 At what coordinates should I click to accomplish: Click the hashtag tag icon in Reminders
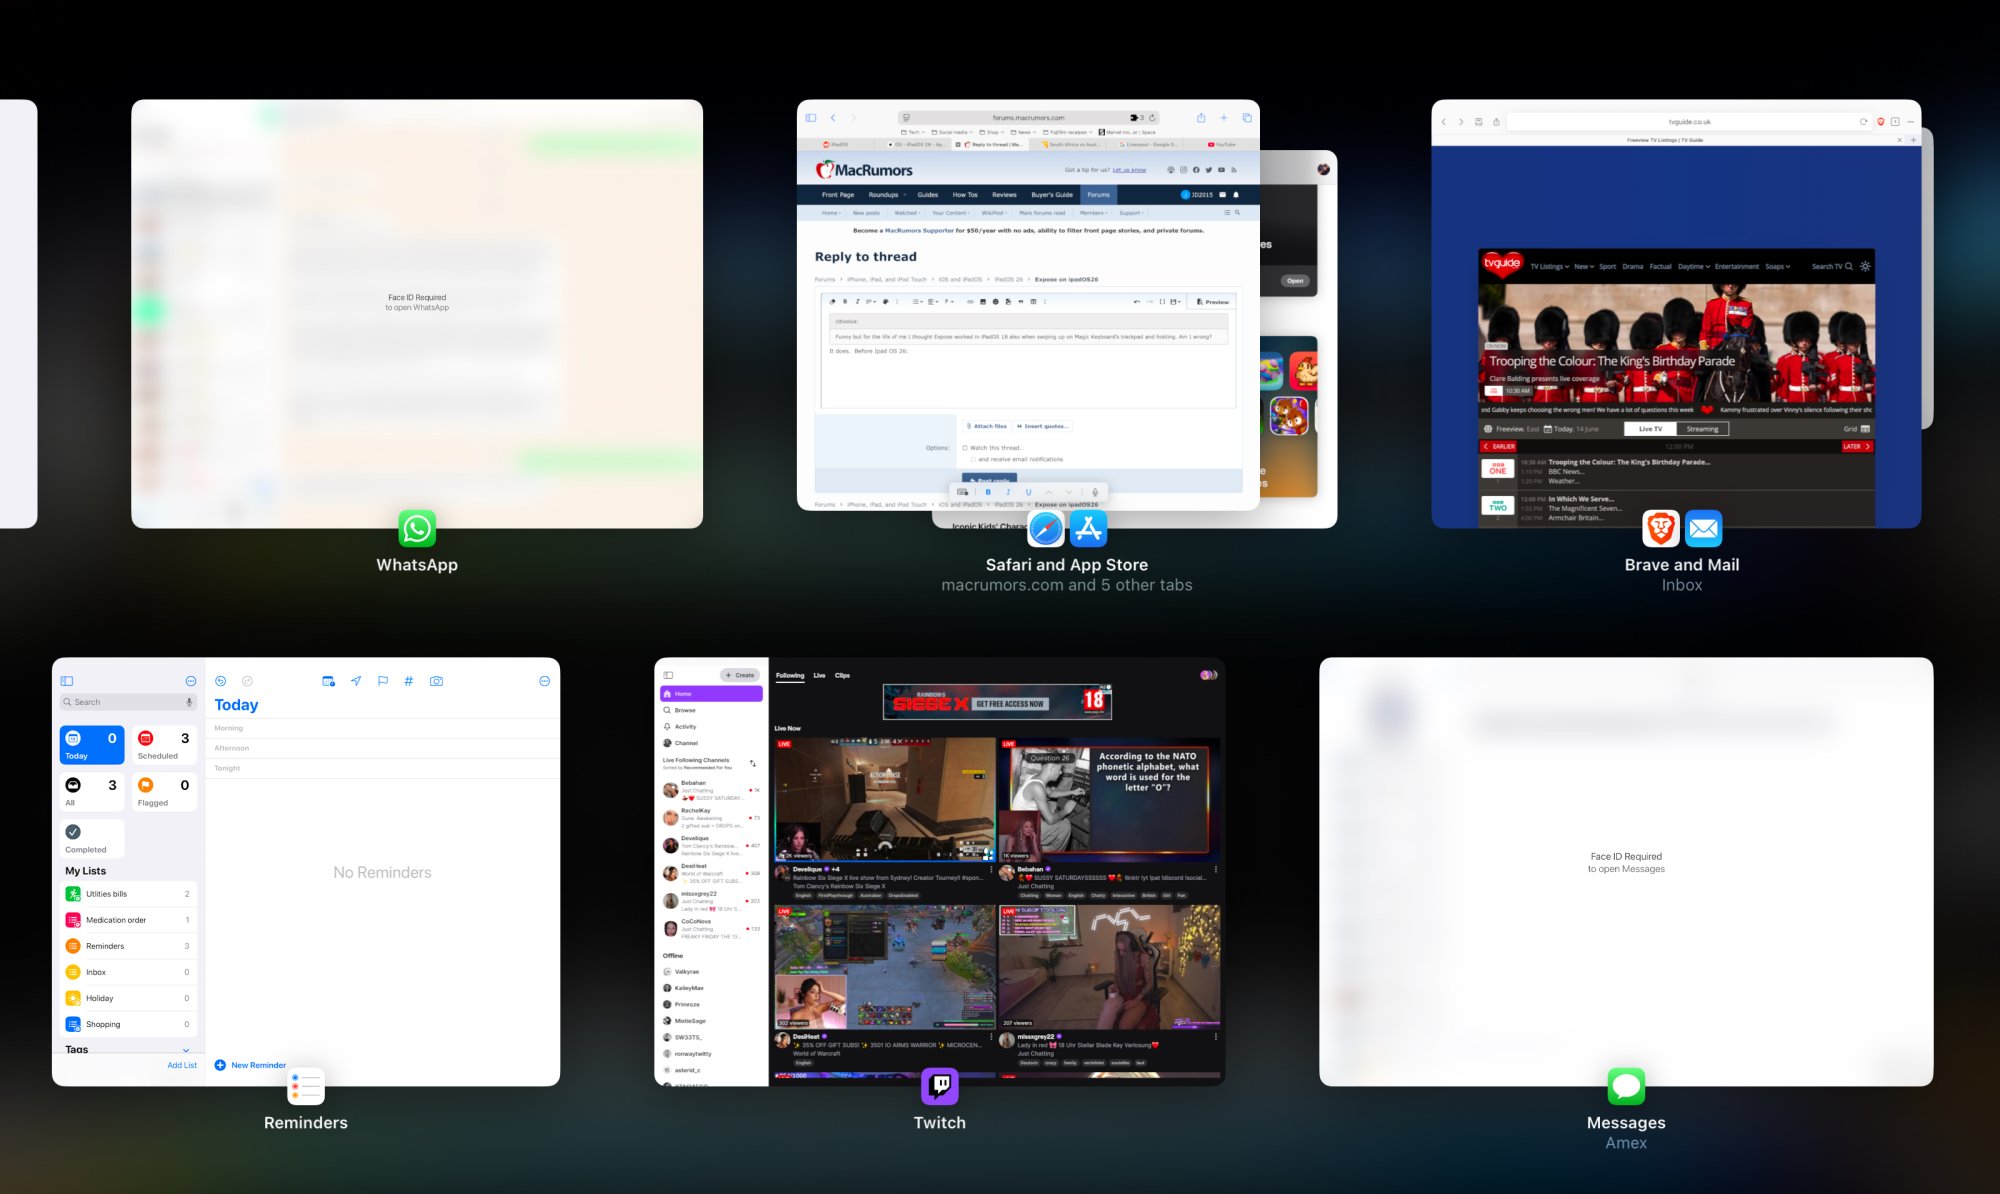408,681
